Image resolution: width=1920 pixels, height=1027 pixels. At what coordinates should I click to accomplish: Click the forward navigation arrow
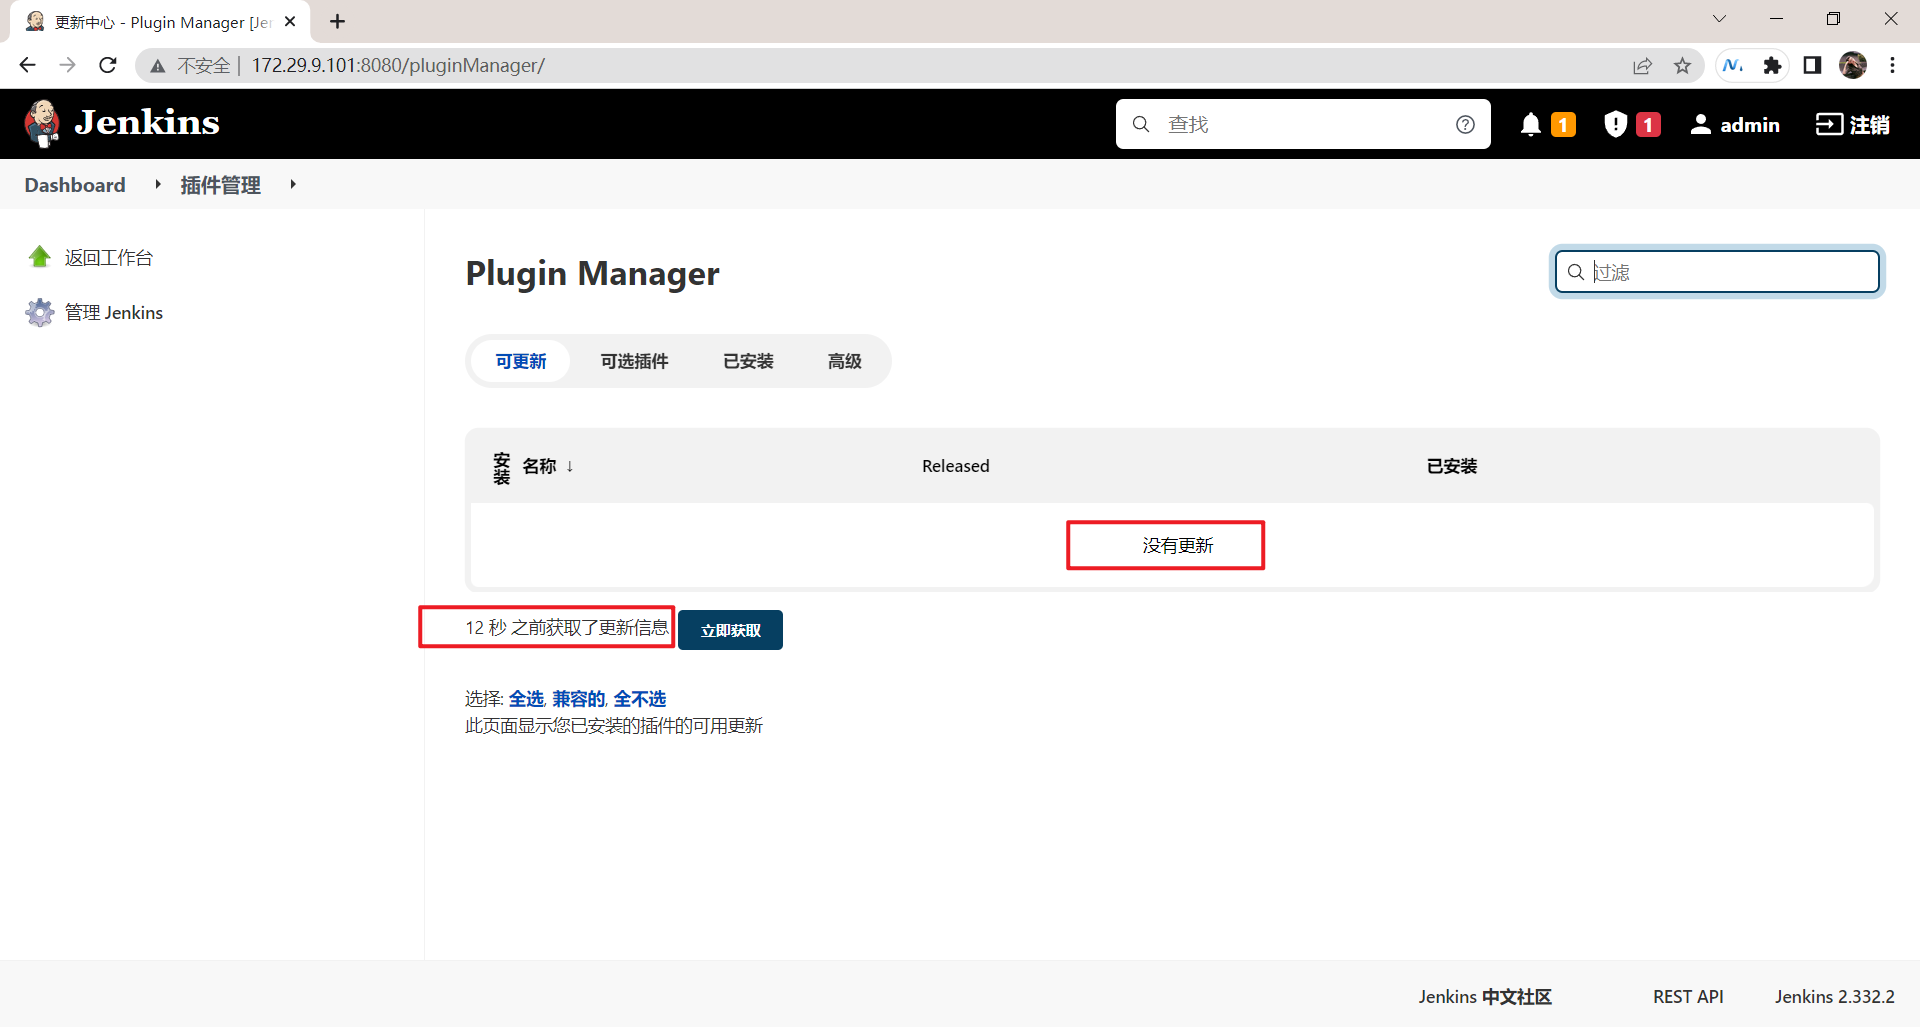point(67,65)
